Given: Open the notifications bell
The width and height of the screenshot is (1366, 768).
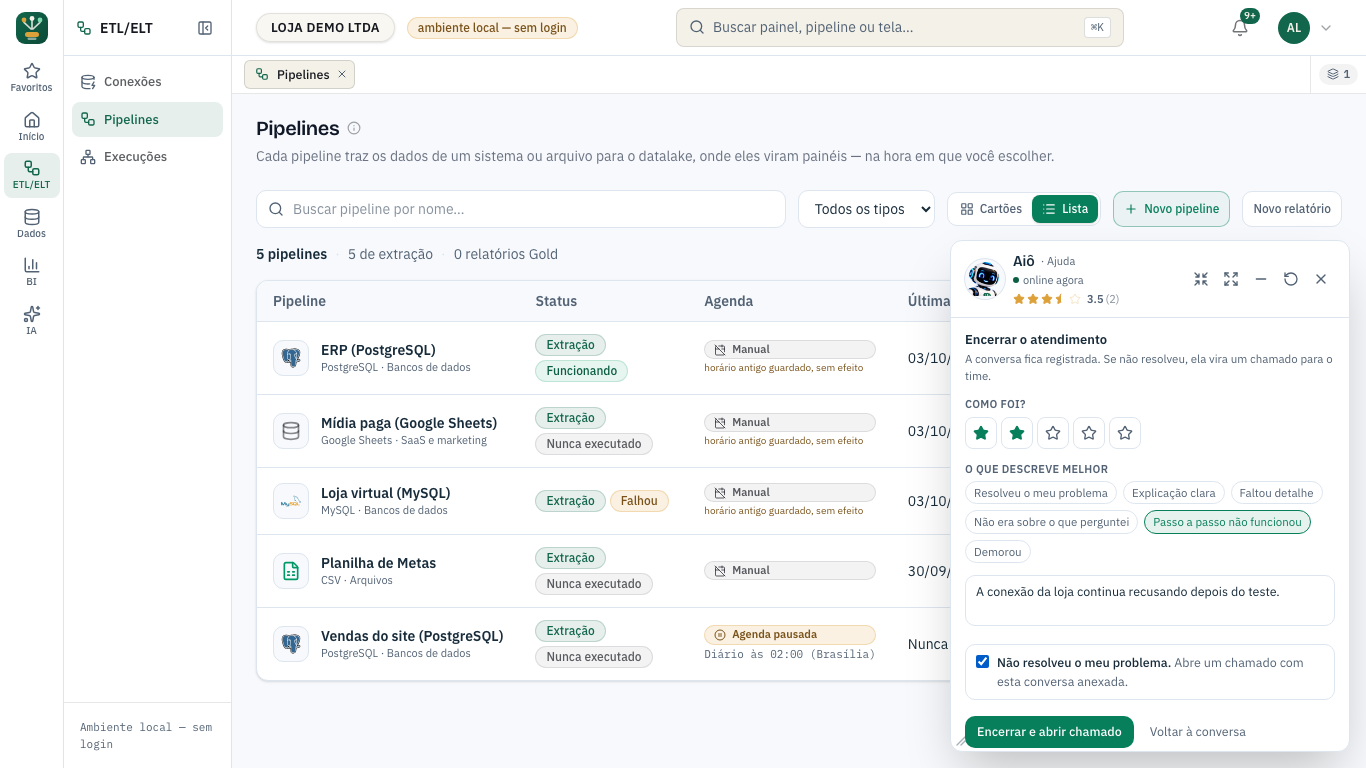Looking at the screenshot, I should point(1240,28).
